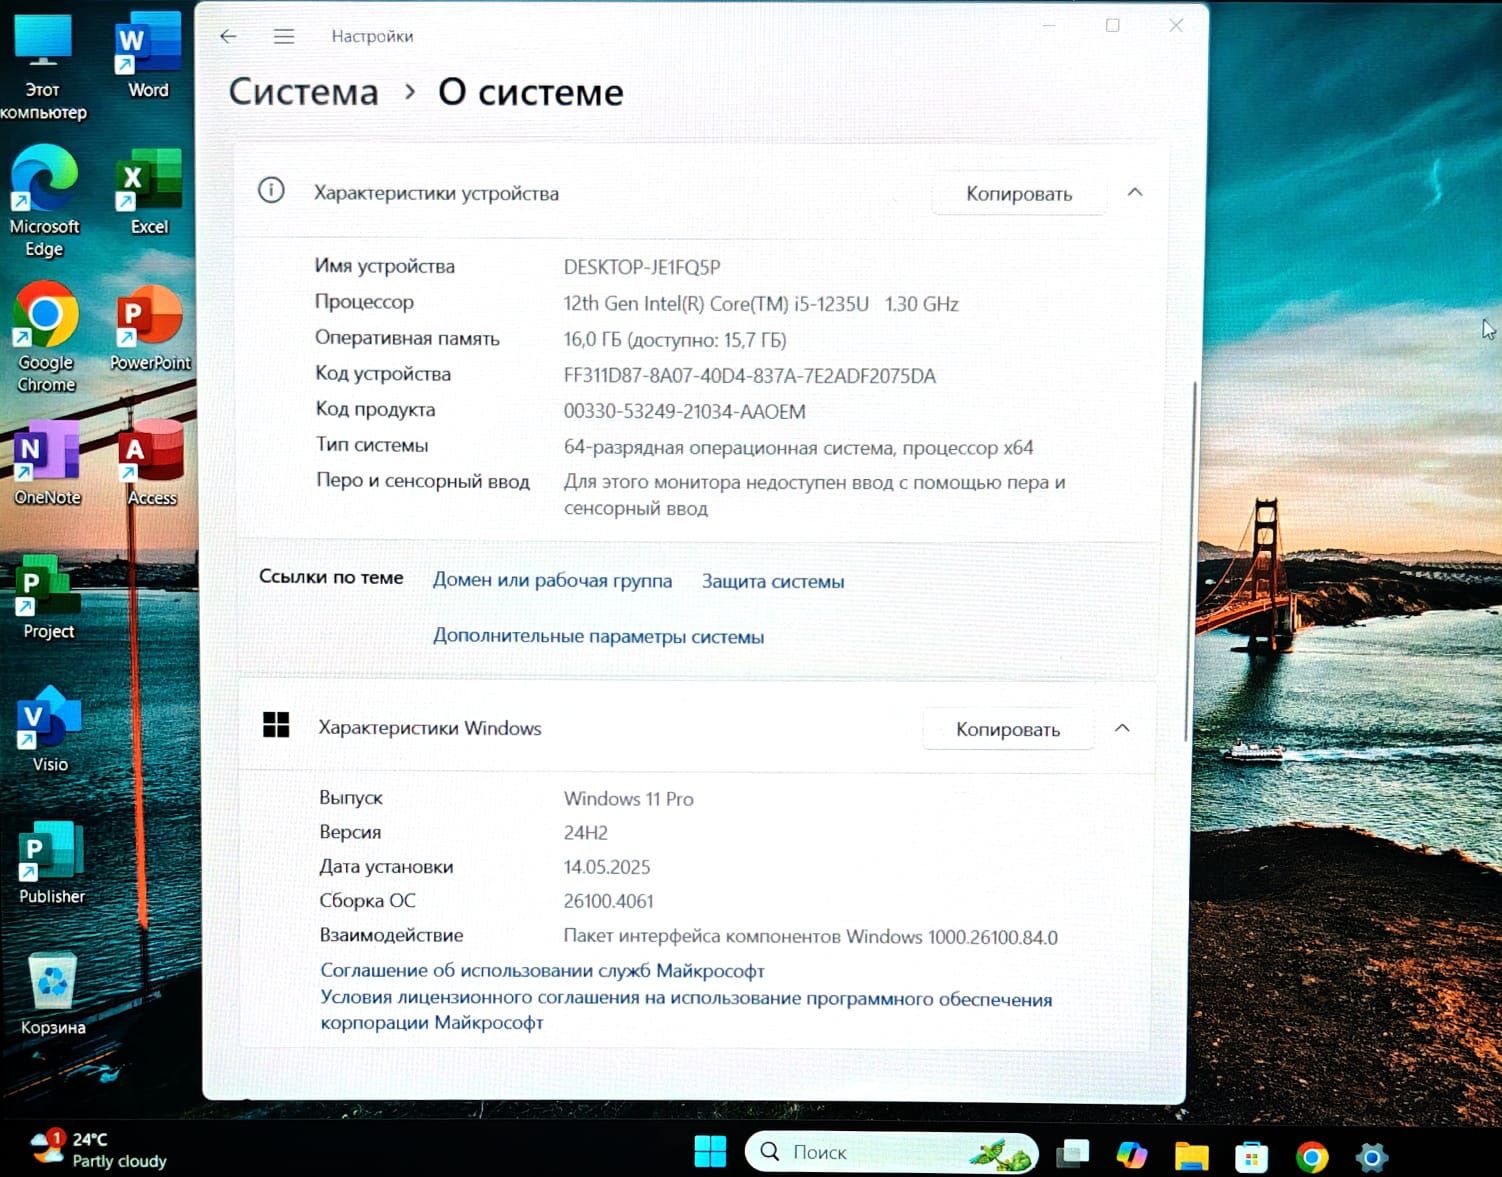Click the Сборка ОС label
The width and height of the screenshot is (1502, 1177).
(x=367, y=900)
